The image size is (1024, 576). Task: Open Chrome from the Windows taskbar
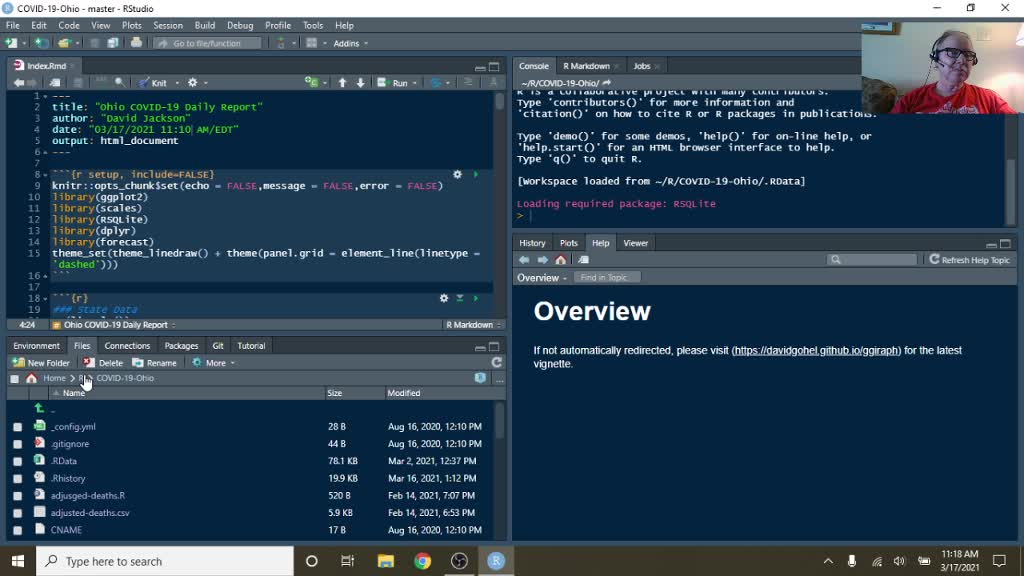coord(423,561)
